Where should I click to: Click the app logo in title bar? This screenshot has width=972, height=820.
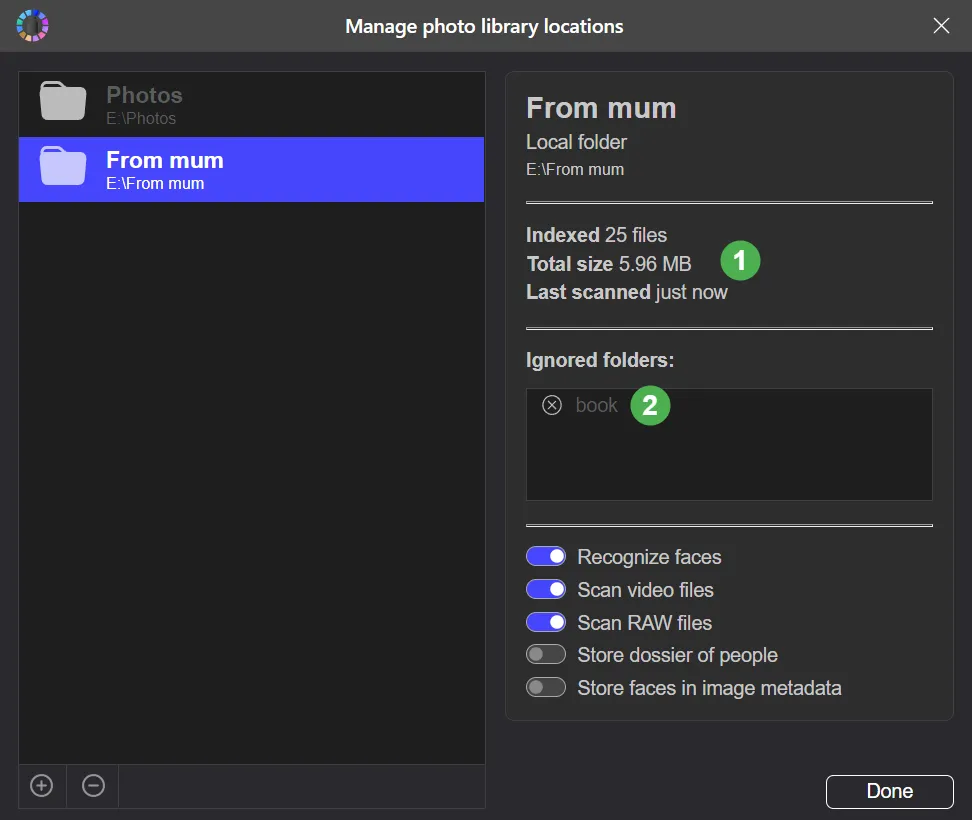(32, 25)
